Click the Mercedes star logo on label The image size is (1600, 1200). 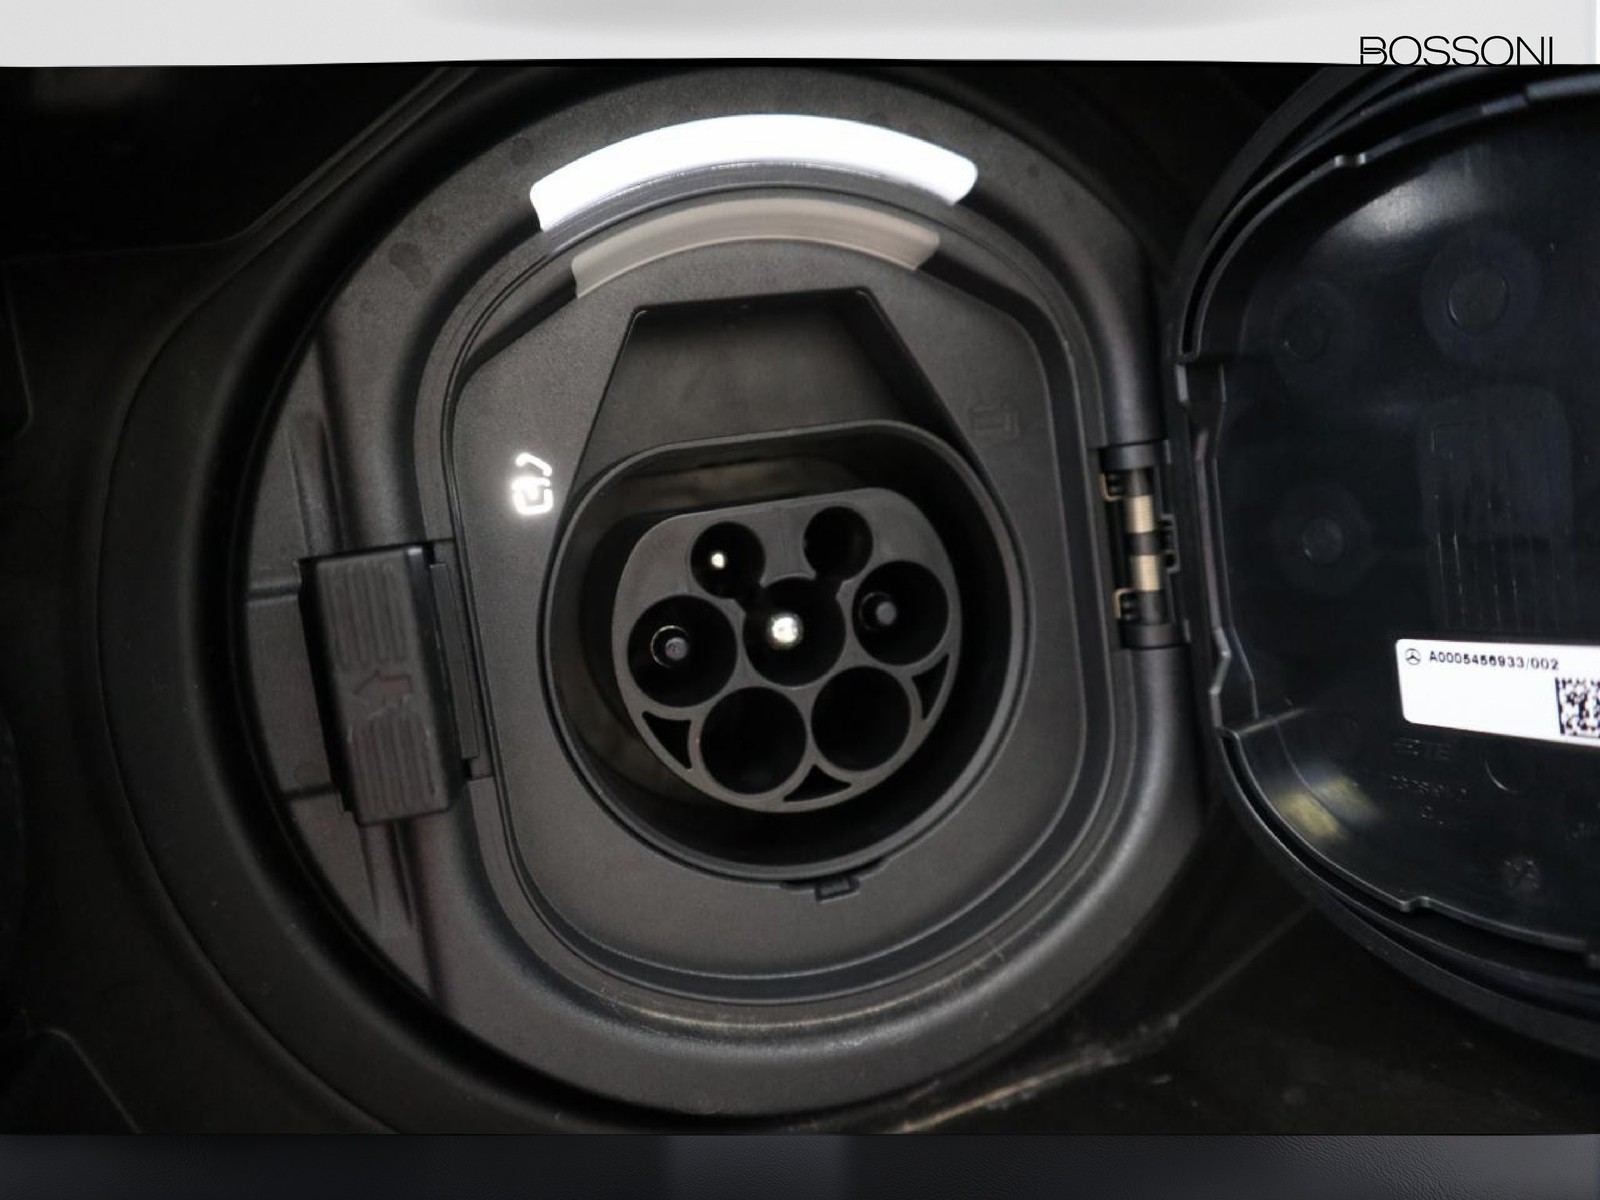tap(1412, 658)
